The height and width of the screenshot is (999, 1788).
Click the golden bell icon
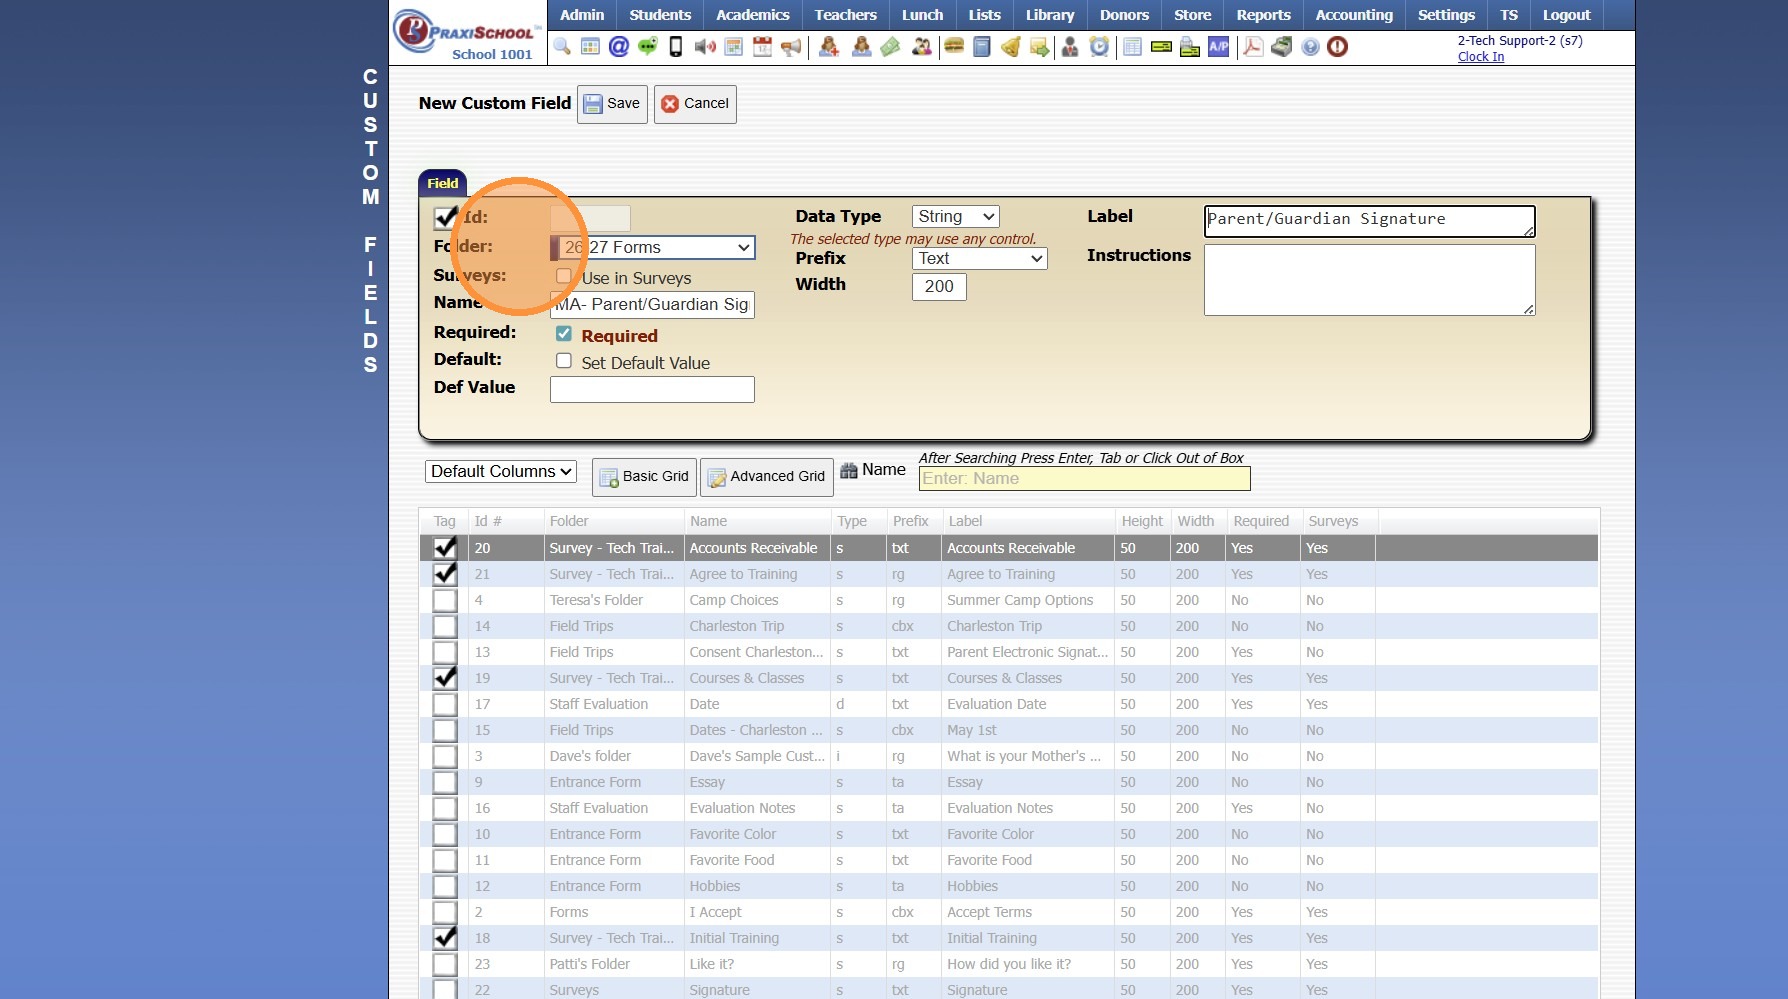tap(1011, 47)
